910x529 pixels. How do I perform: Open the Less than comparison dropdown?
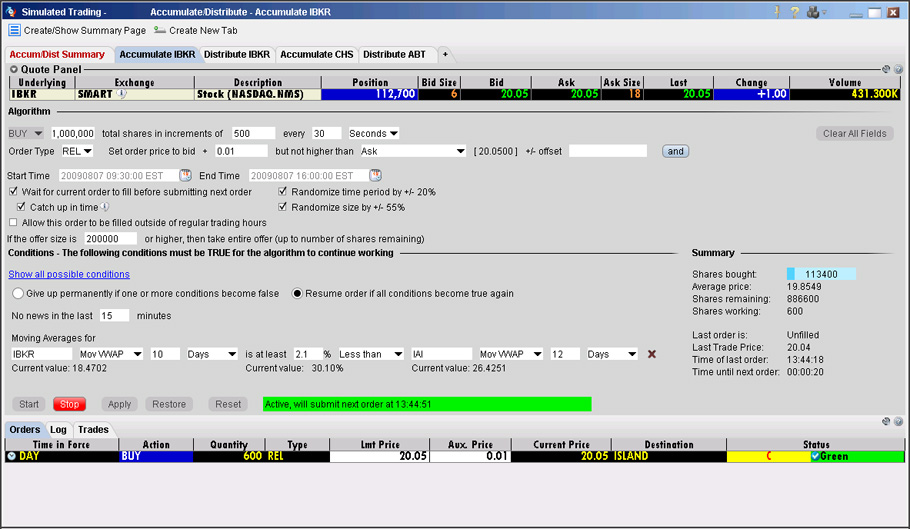[x=371, y=354]
